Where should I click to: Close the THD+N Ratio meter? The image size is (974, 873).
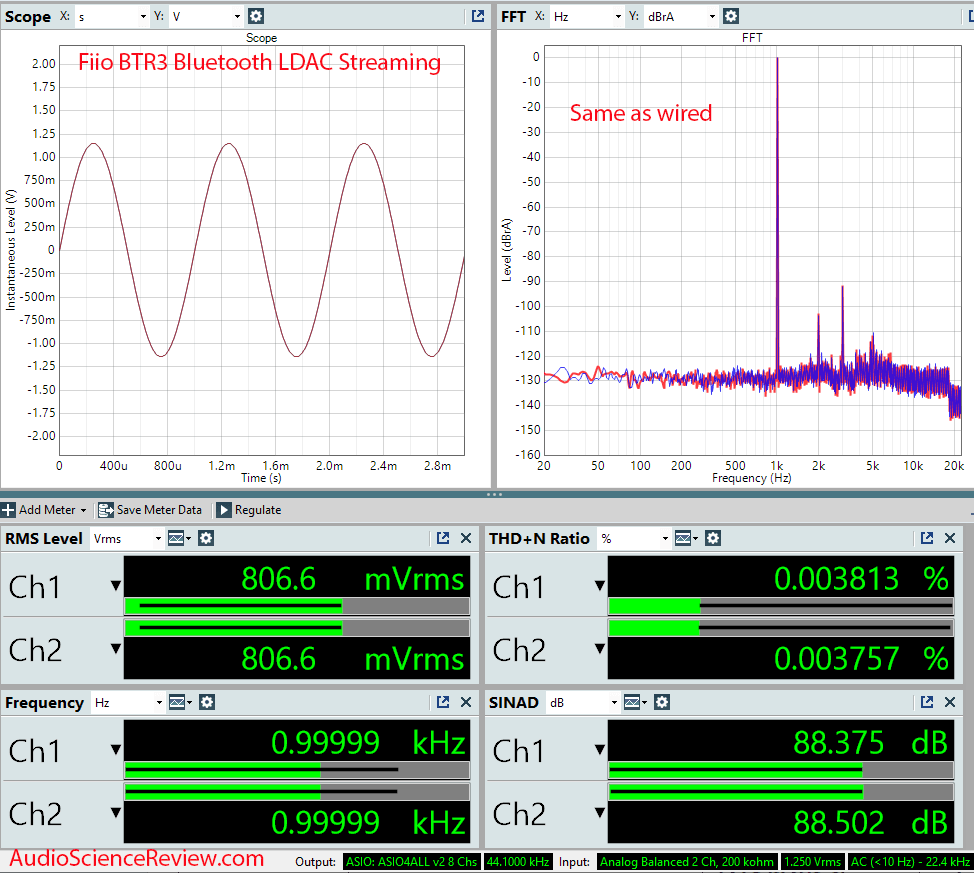(950, 538)
